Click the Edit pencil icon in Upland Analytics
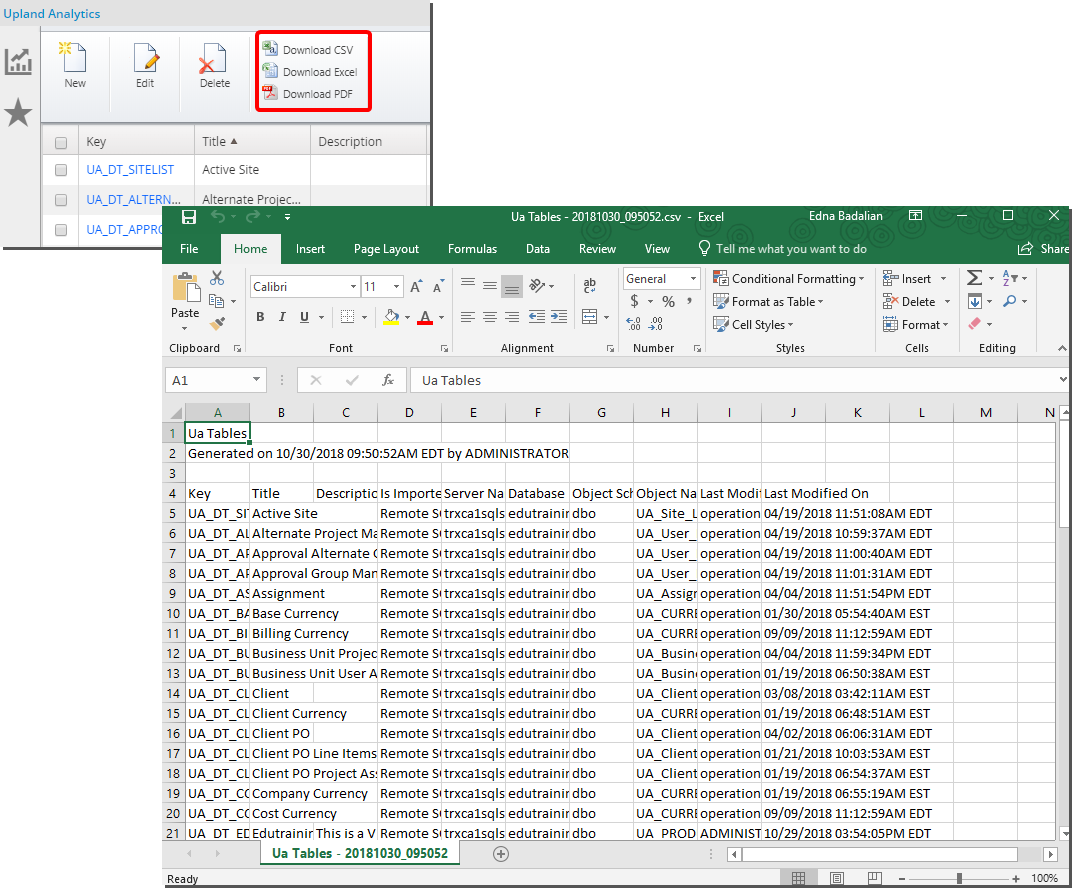Viewport: 1079px width, 895px height. click(x=145, y=58)
